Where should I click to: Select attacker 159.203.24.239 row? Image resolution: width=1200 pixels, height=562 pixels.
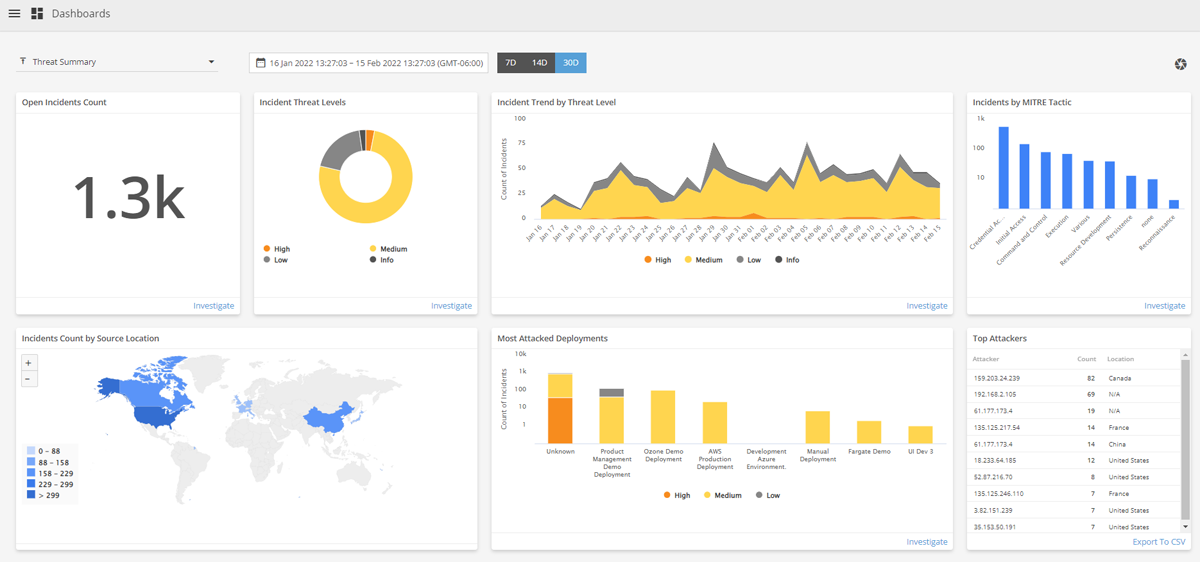pos(1075,379)
